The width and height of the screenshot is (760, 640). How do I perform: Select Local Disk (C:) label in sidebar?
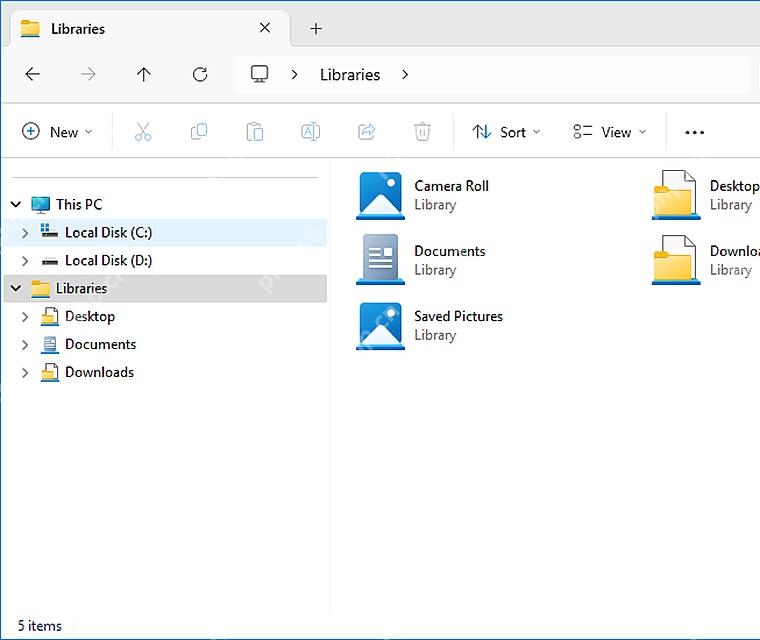click(109, 233)
